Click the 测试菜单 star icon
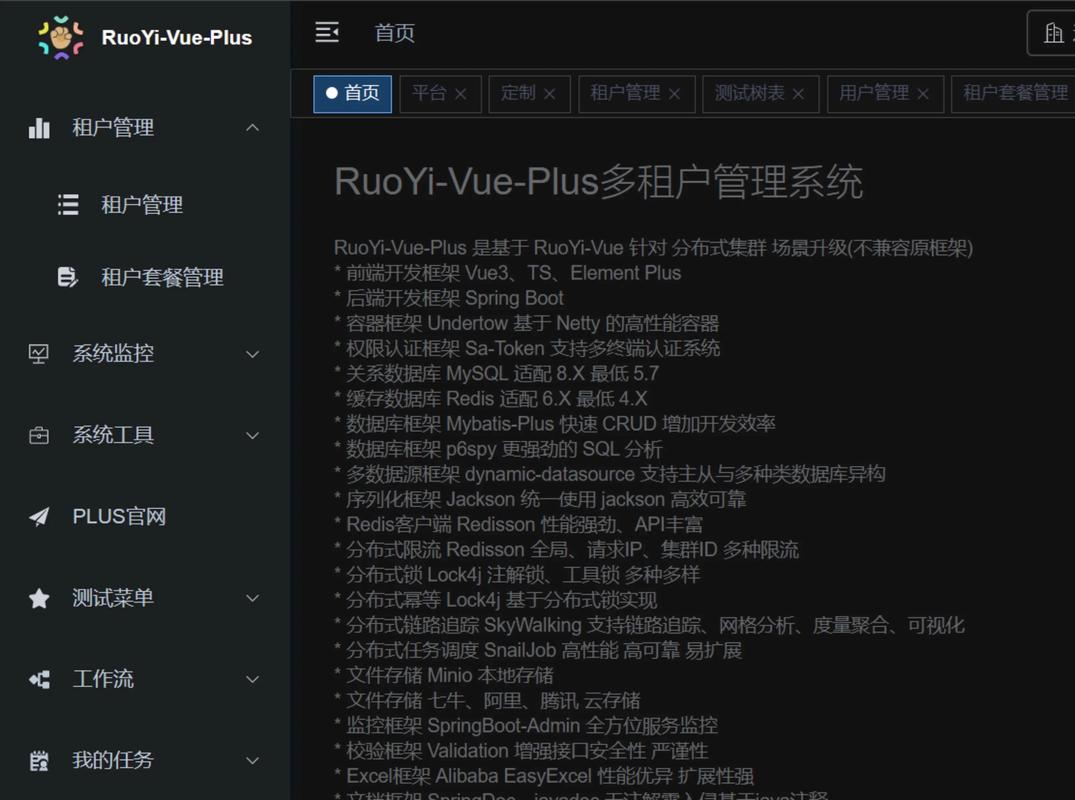The width and height of the screenshot is (1075, 800). coord(39,598)
